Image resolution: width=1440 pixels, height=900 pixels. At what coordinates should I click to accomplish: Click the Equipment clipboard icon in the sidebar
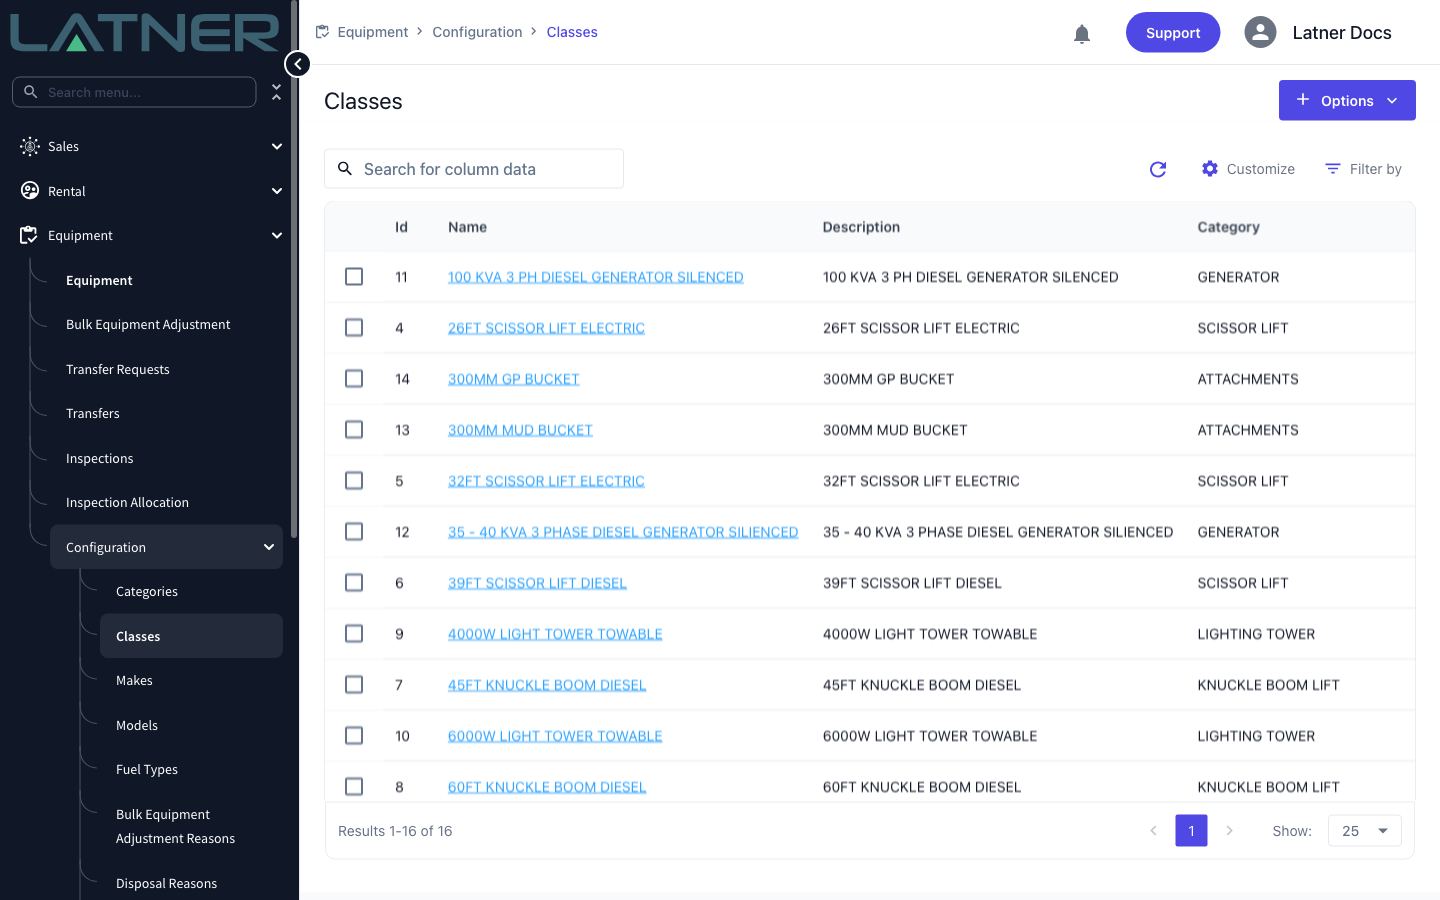(x=29, y=235)
